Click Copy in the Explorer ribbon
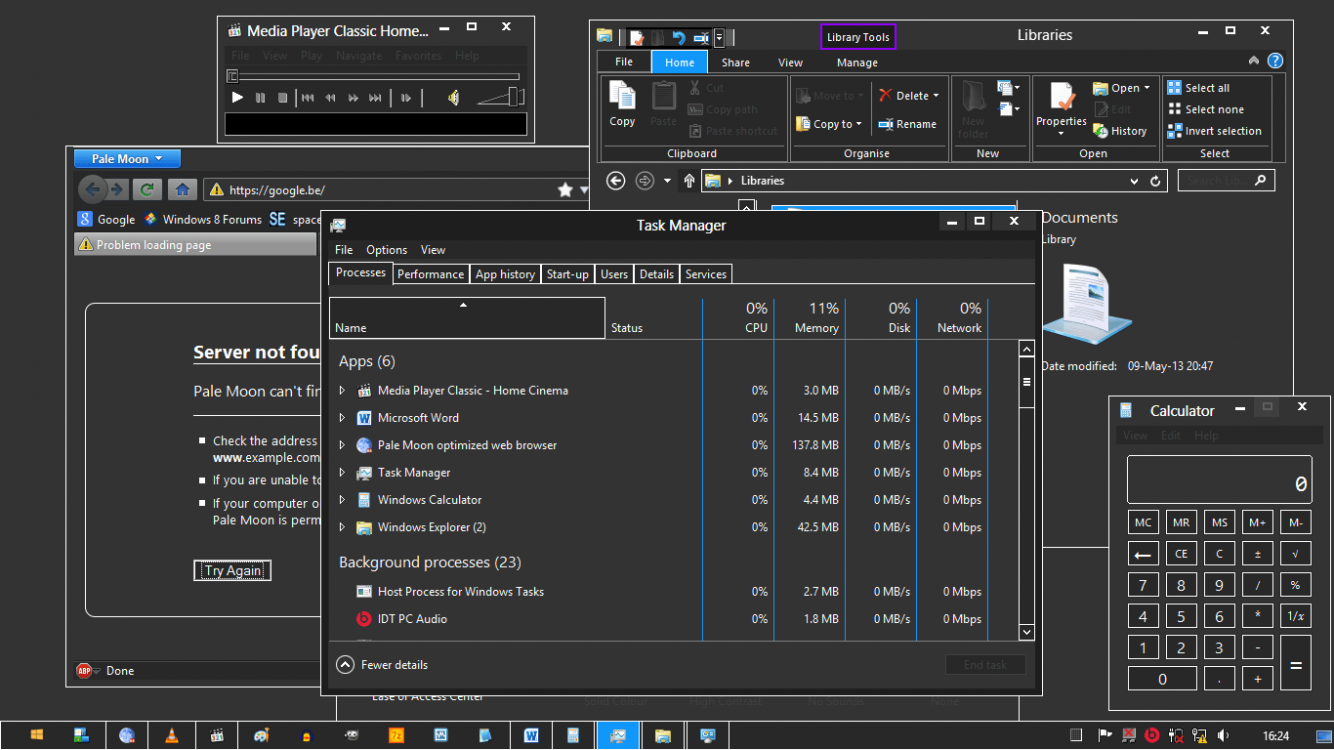Screen dimensions: 1334x750 (623, 104)
